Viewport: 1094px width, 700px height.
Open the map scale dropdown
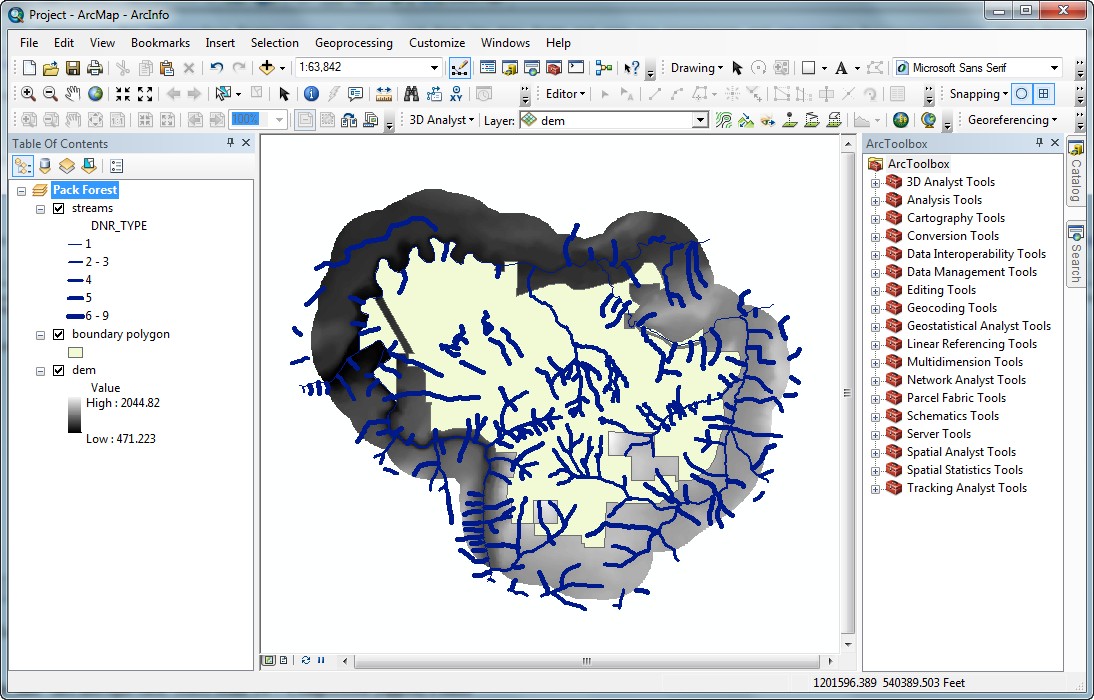pos(434,68)
